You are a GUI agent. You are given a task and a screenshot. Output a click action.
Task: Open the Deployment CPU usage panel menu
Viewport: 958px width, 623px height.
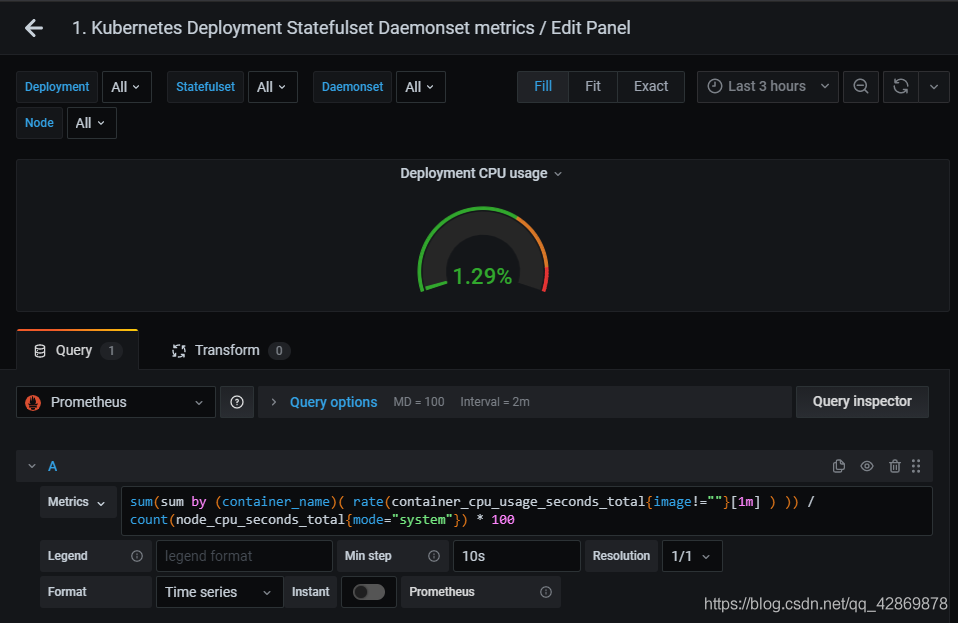click(x=481, y=173)
